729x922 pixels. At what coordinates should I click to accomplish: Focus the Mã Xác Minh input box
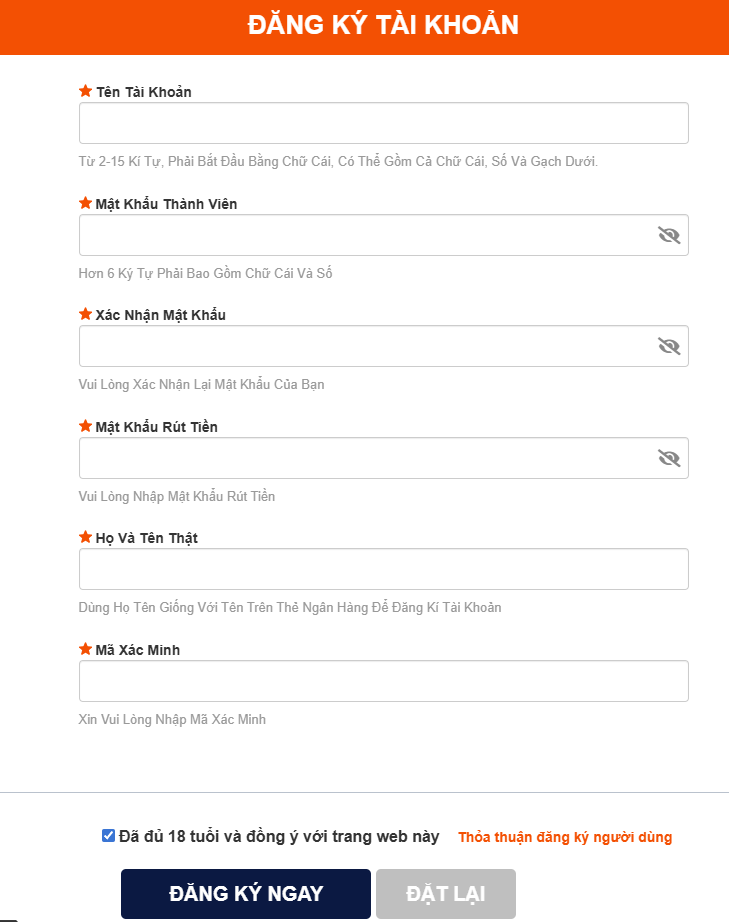tap(383, 681)
